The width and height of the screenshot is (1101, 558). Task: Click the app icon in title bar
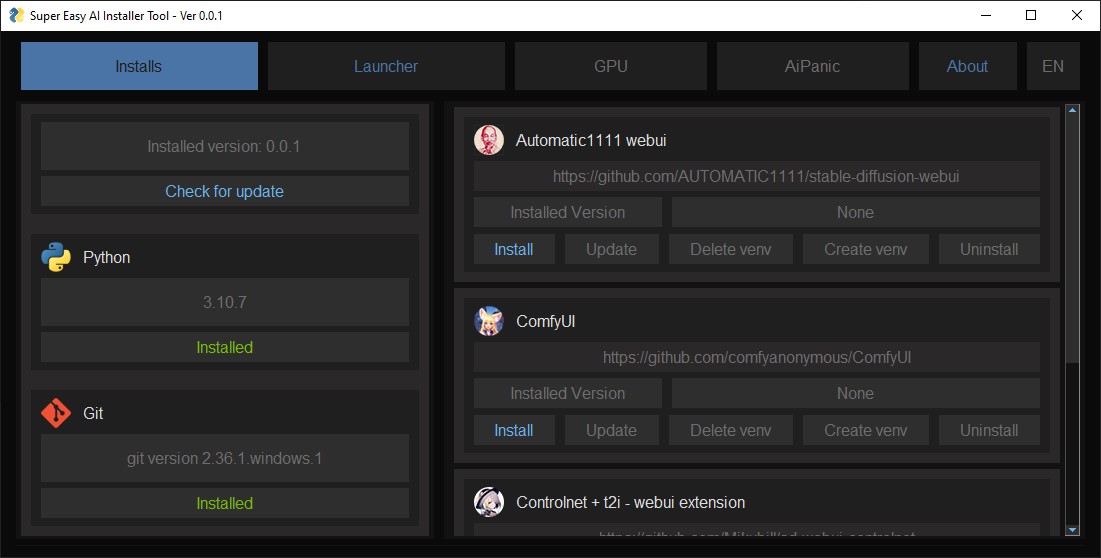tap(16, 15)
